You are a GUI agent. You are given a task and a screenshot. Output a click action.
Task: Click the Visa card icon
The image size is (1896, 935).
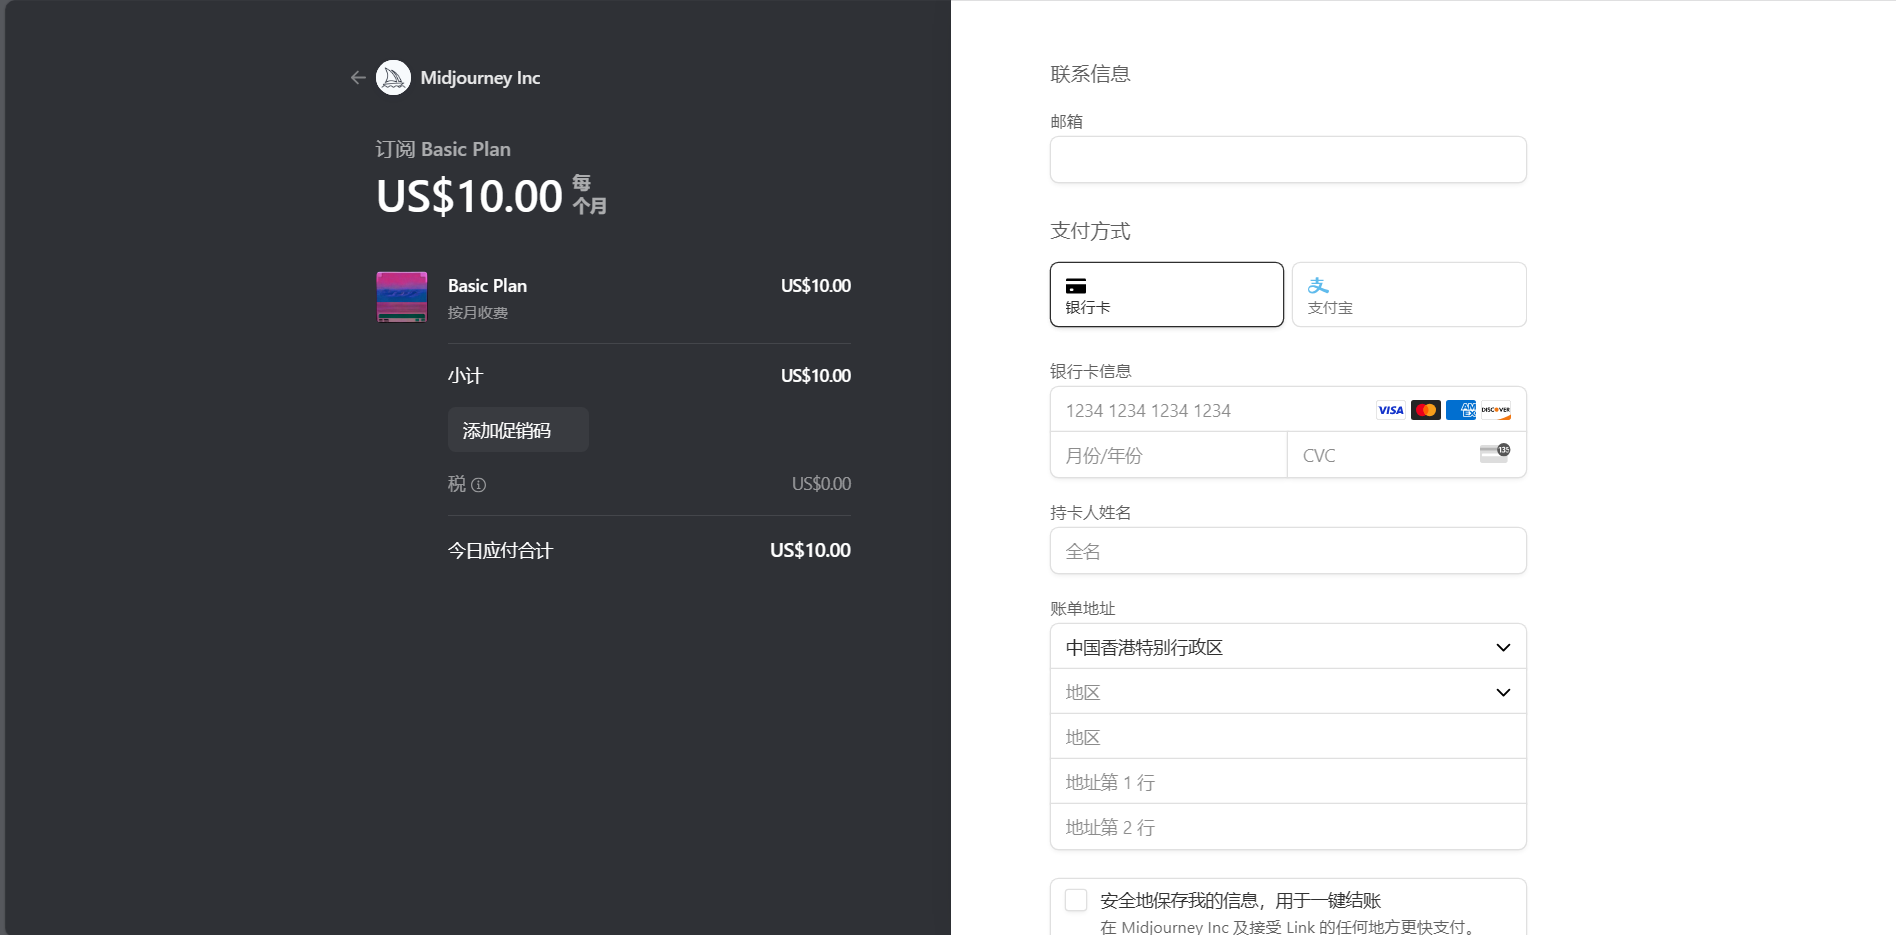tap(1390, 410)
